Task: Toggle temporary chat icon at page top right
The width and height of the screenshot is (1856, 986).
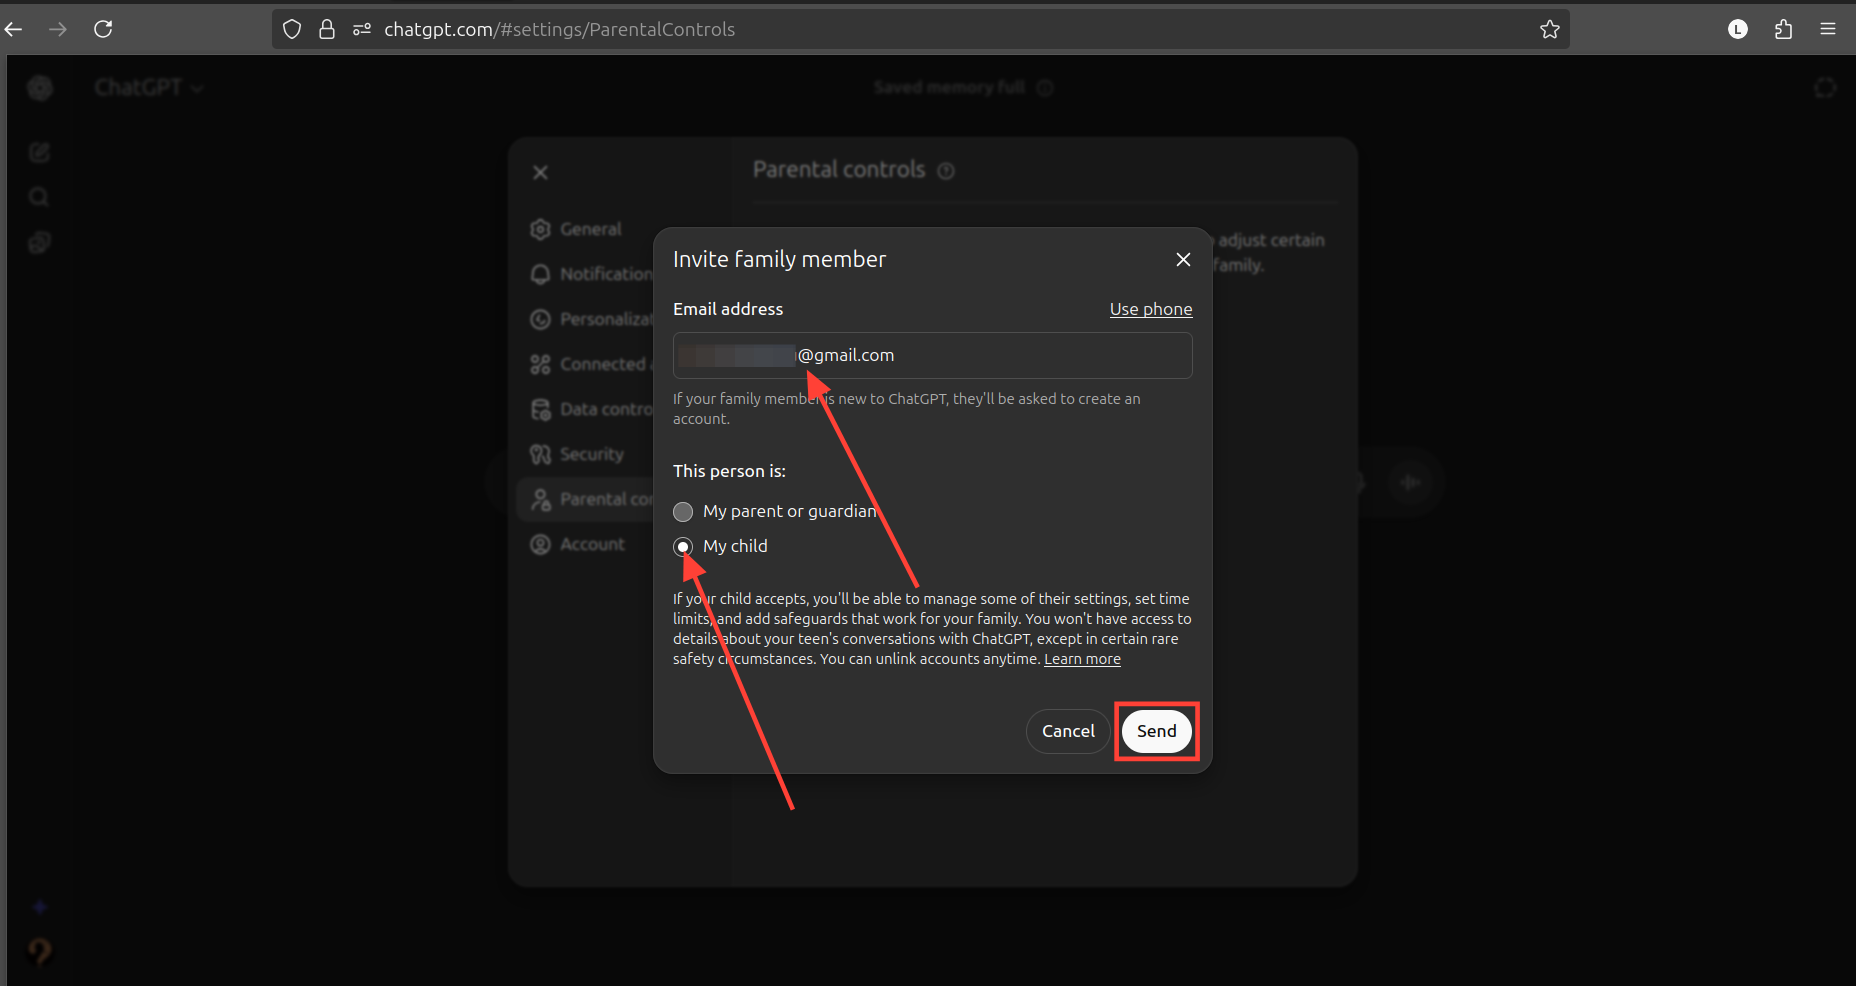Action: tap(1825, 88)
